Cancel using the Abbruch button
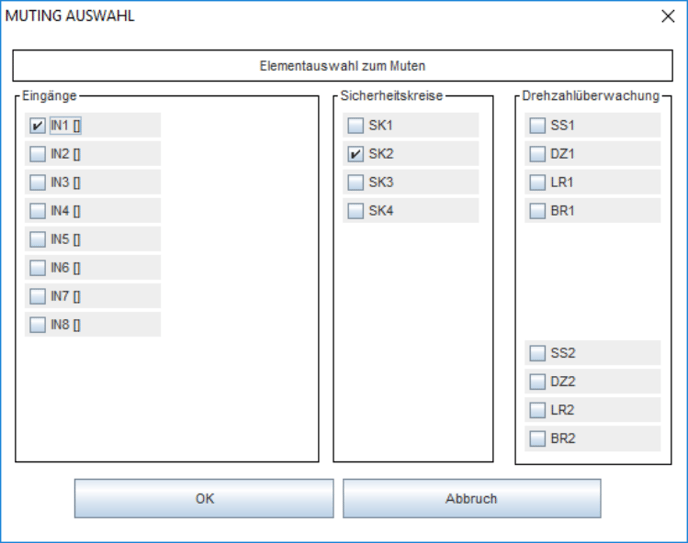Screen dimensions: 688x543 click(x=471, y=498)
